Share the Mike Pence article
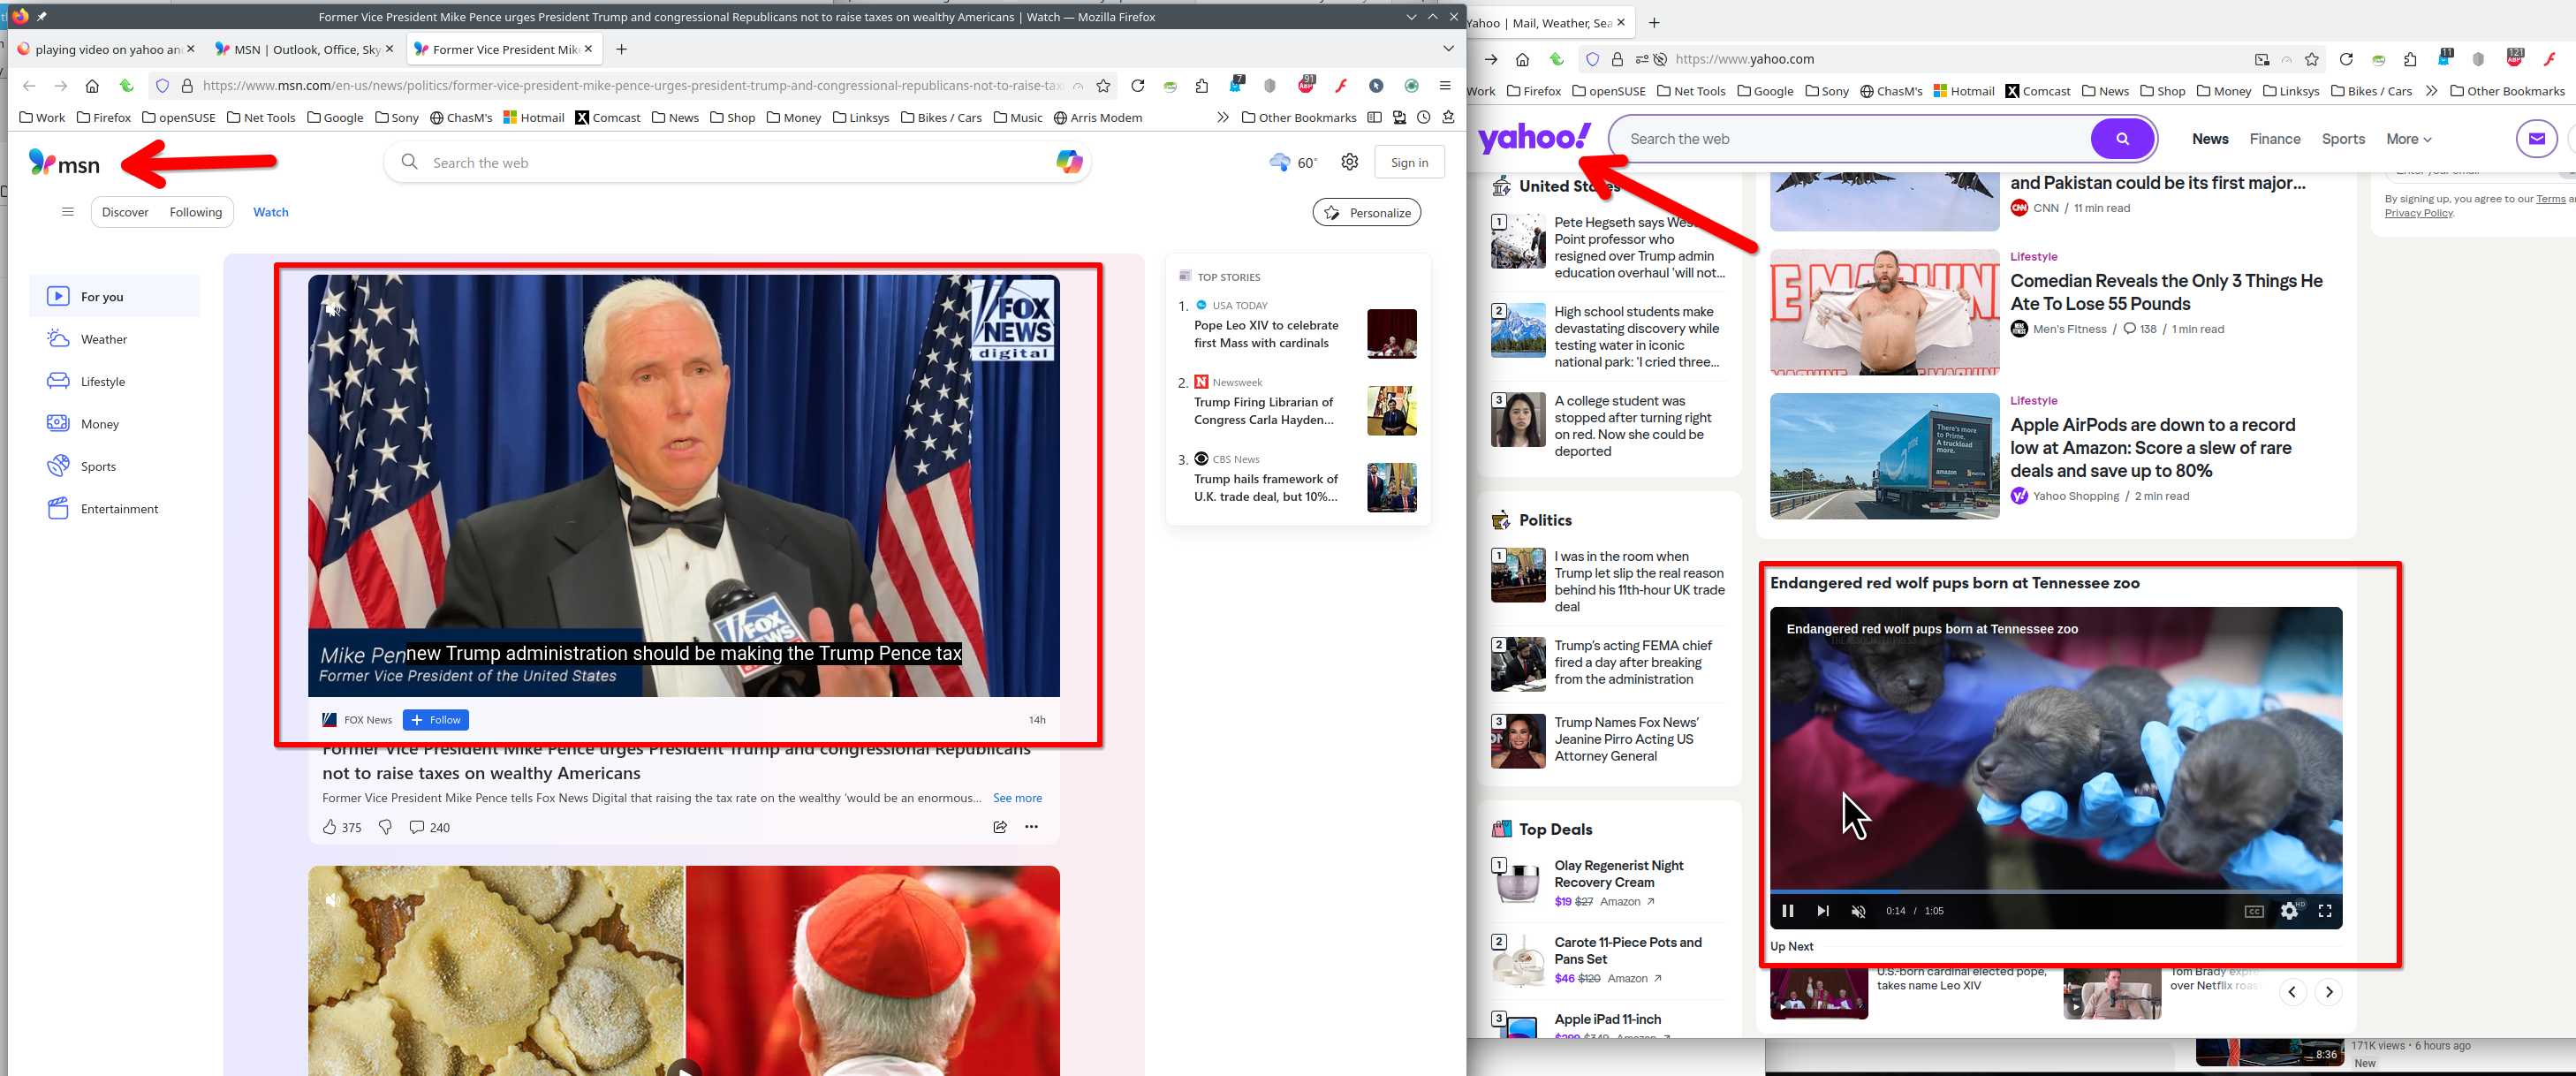The width and height of the screenshot is (2576, 1076). pyautogui.click(x=1000, y=827)
